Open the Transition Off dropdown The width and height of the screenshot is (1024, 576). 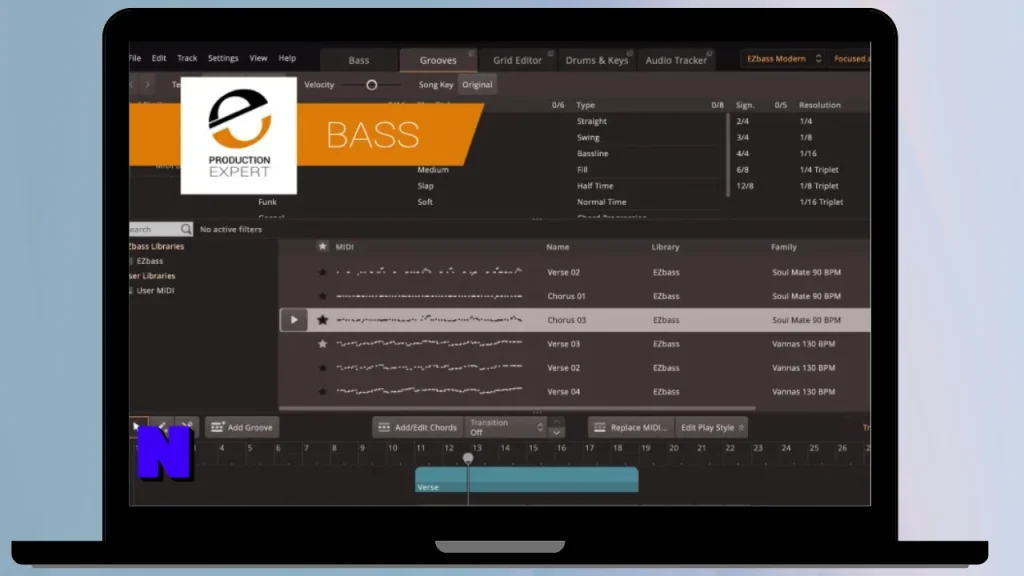click(x=506, y=428)
